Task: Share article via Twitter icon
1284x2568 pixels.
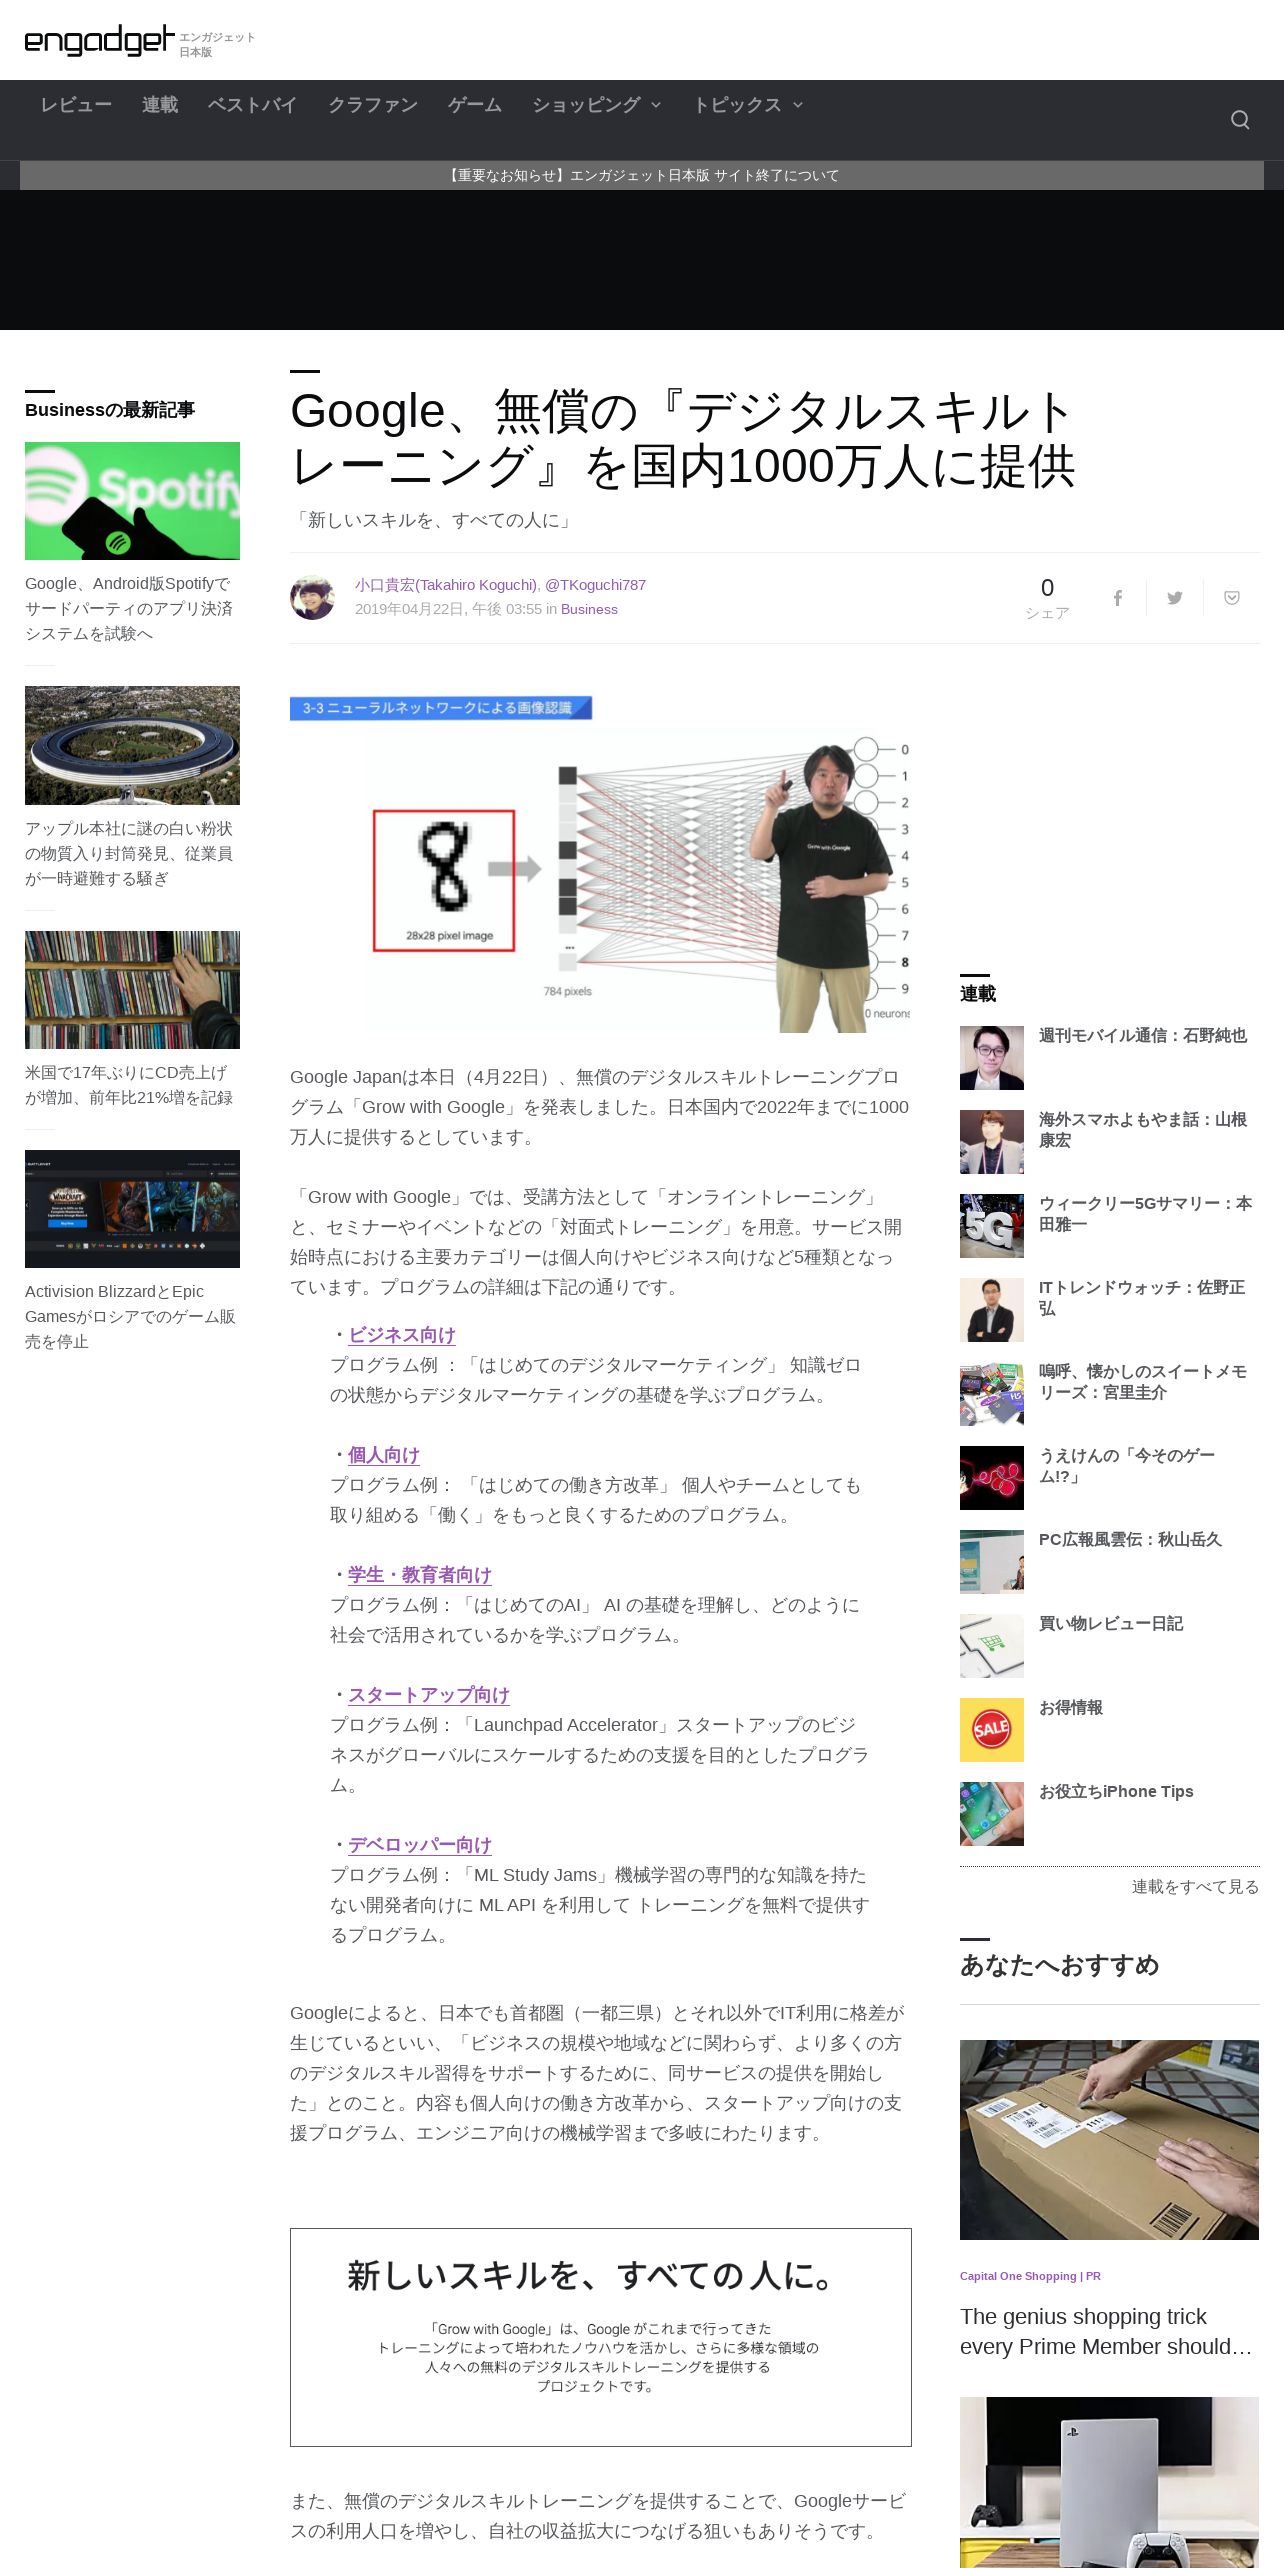Action: click(1175, 598)
